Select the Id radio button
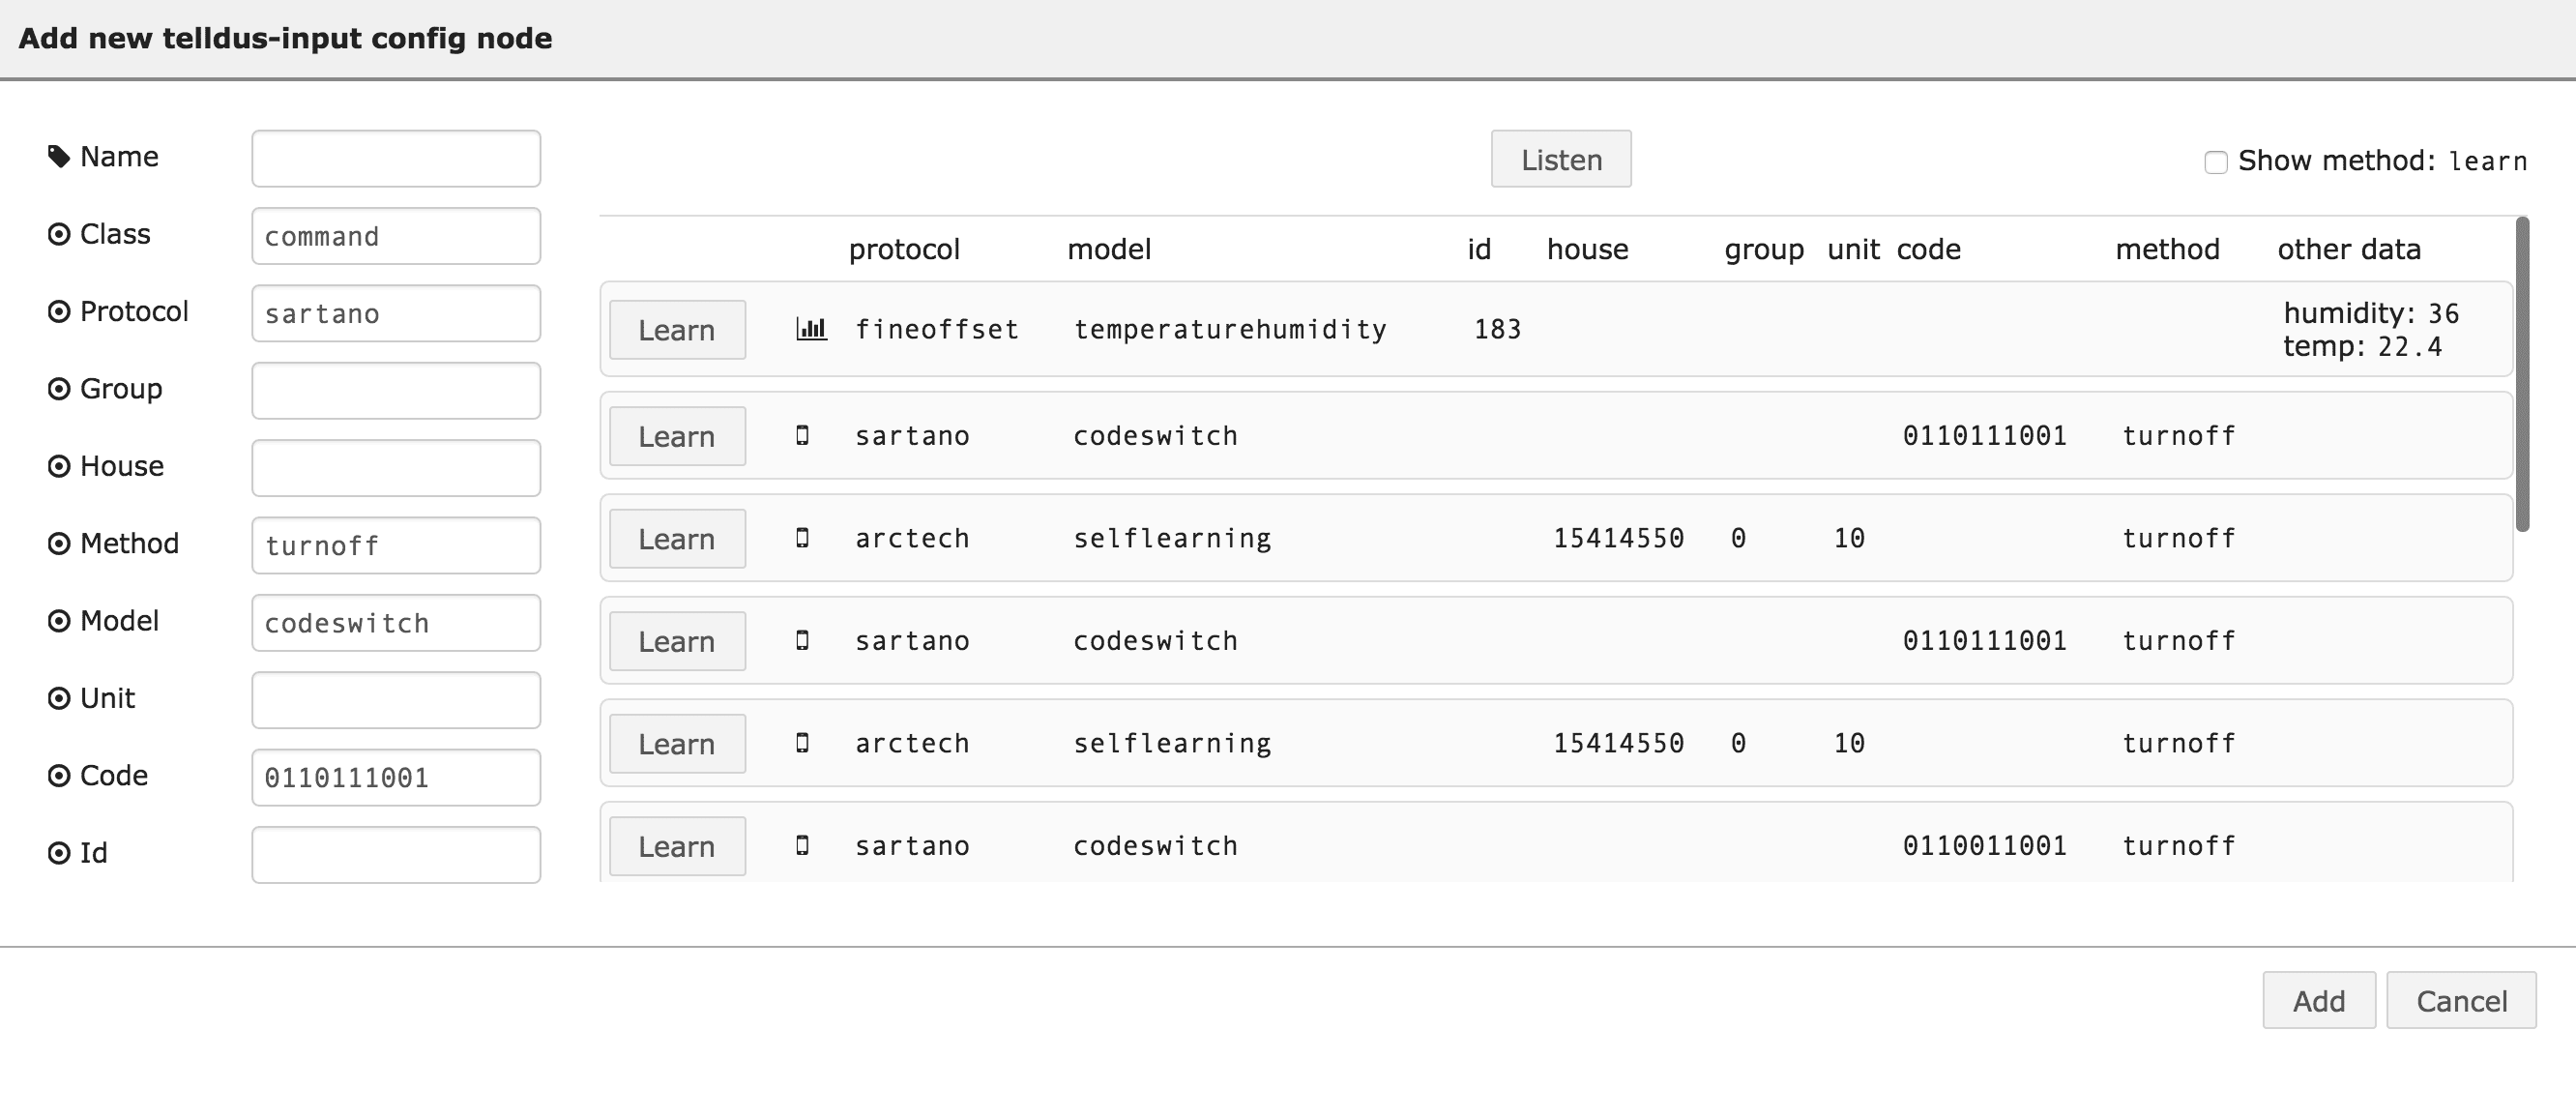Screen dimensions: 2576x1118 pos(57,852)
